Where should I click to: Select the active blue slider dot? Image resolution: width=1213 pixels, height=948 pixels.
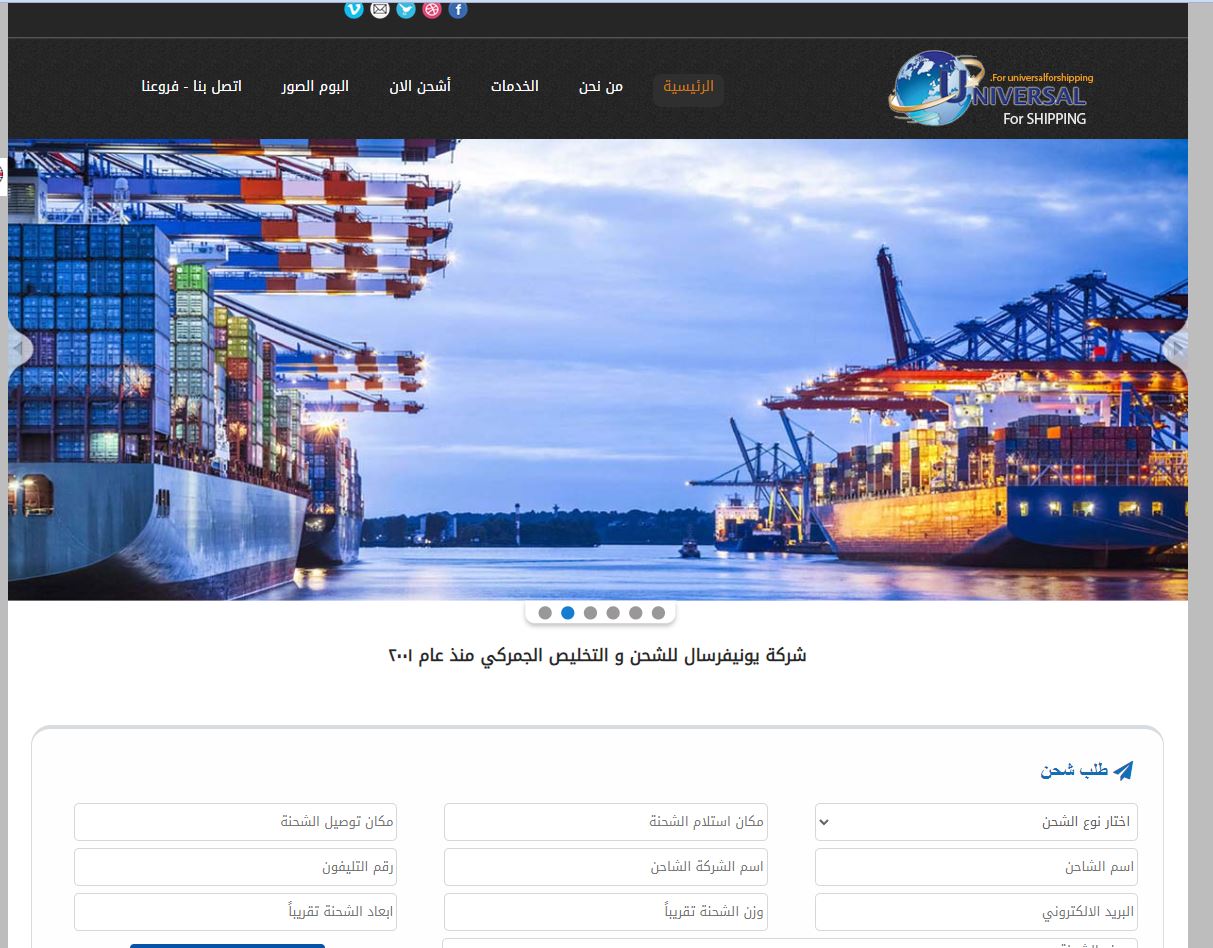568,613
